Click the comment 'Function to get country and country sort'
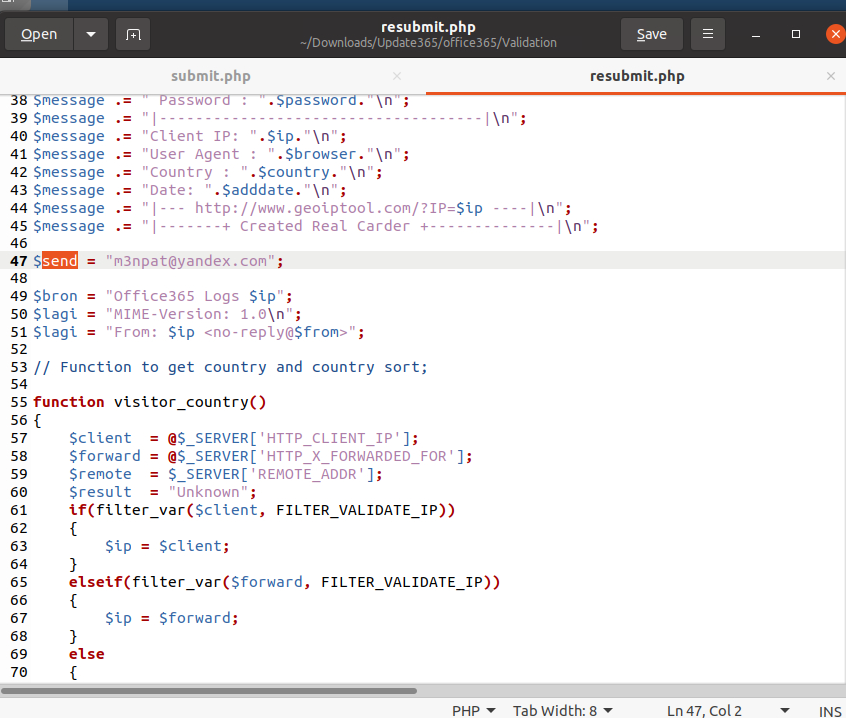The width and height of the screenshot is (846, 718). pyautogui.click(x=243, y=367)
